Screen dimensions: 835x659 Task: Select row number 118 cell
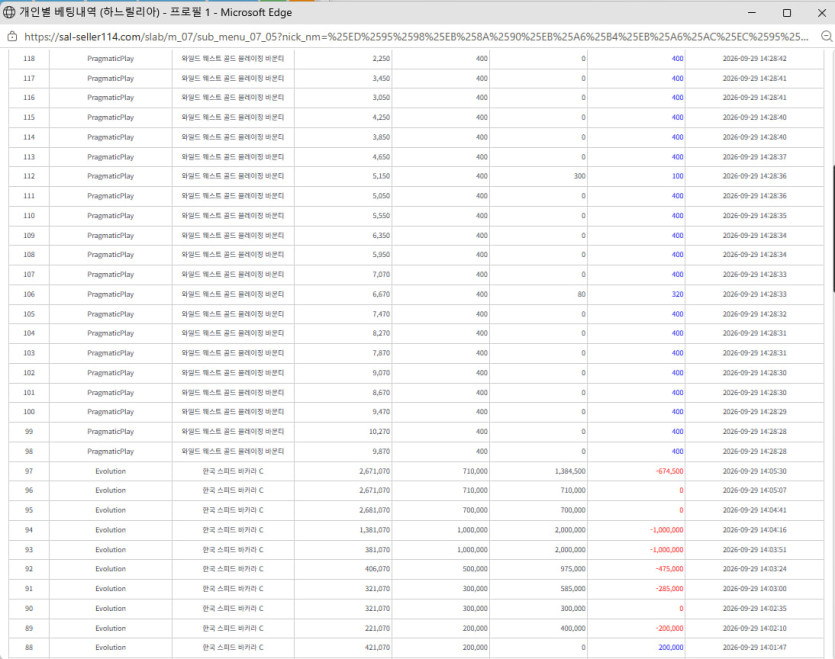click(x=29, y=59)
